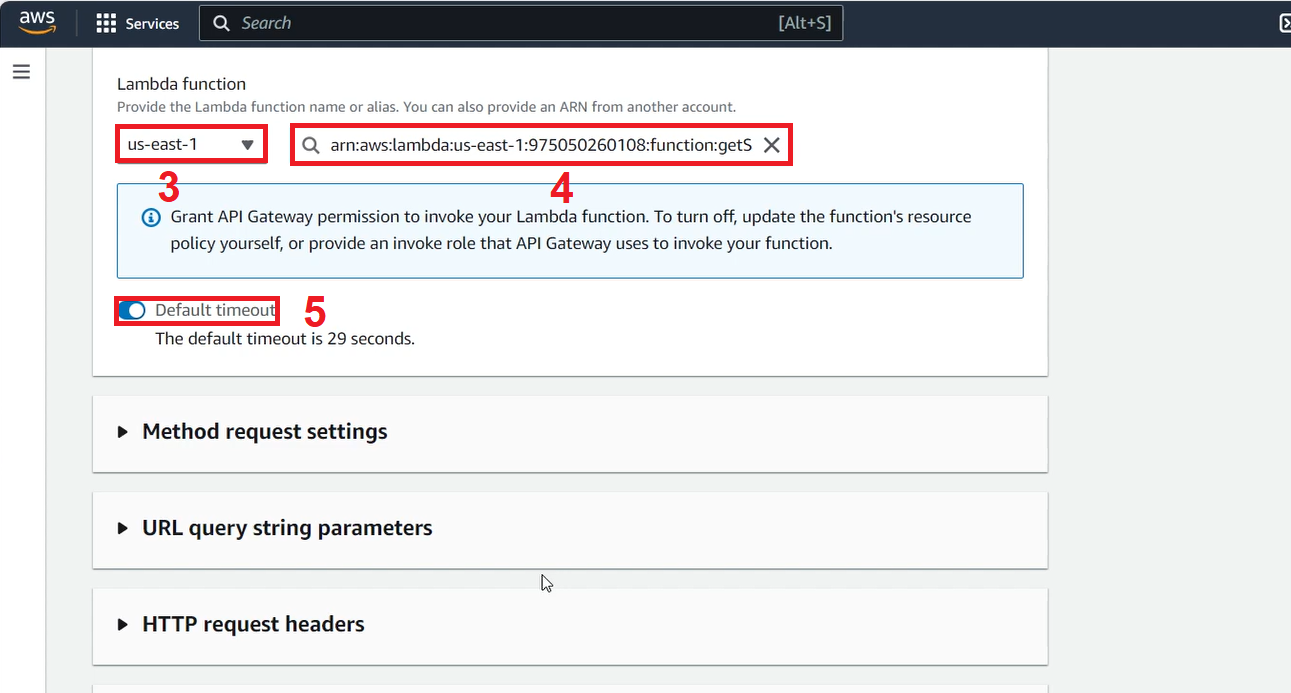Click the magnifier icon inside the ARN field

pyautogui.click(x=311, y=145)
